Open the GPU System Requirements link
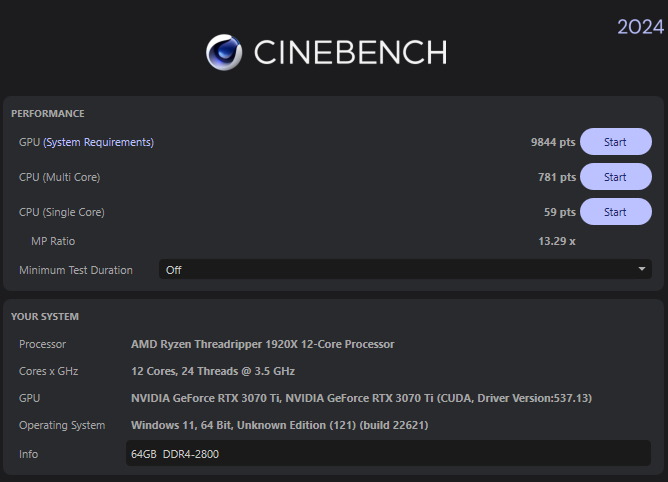 coord(98,142)
